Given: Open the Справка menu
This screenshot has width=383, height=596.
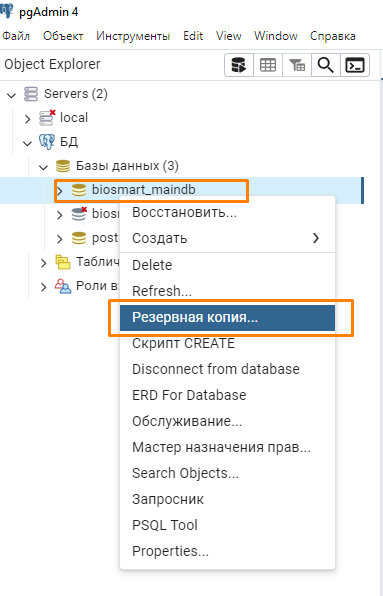Looking at the screenshot, I should coord(333,36).
